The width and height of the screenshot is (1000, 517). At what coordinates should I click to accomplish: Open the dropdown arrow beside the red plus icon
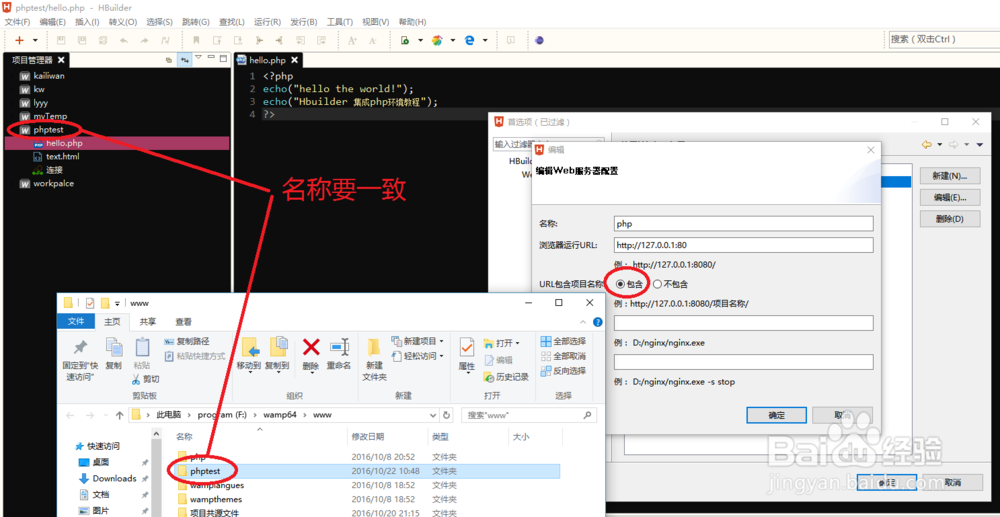coord(34,40)
